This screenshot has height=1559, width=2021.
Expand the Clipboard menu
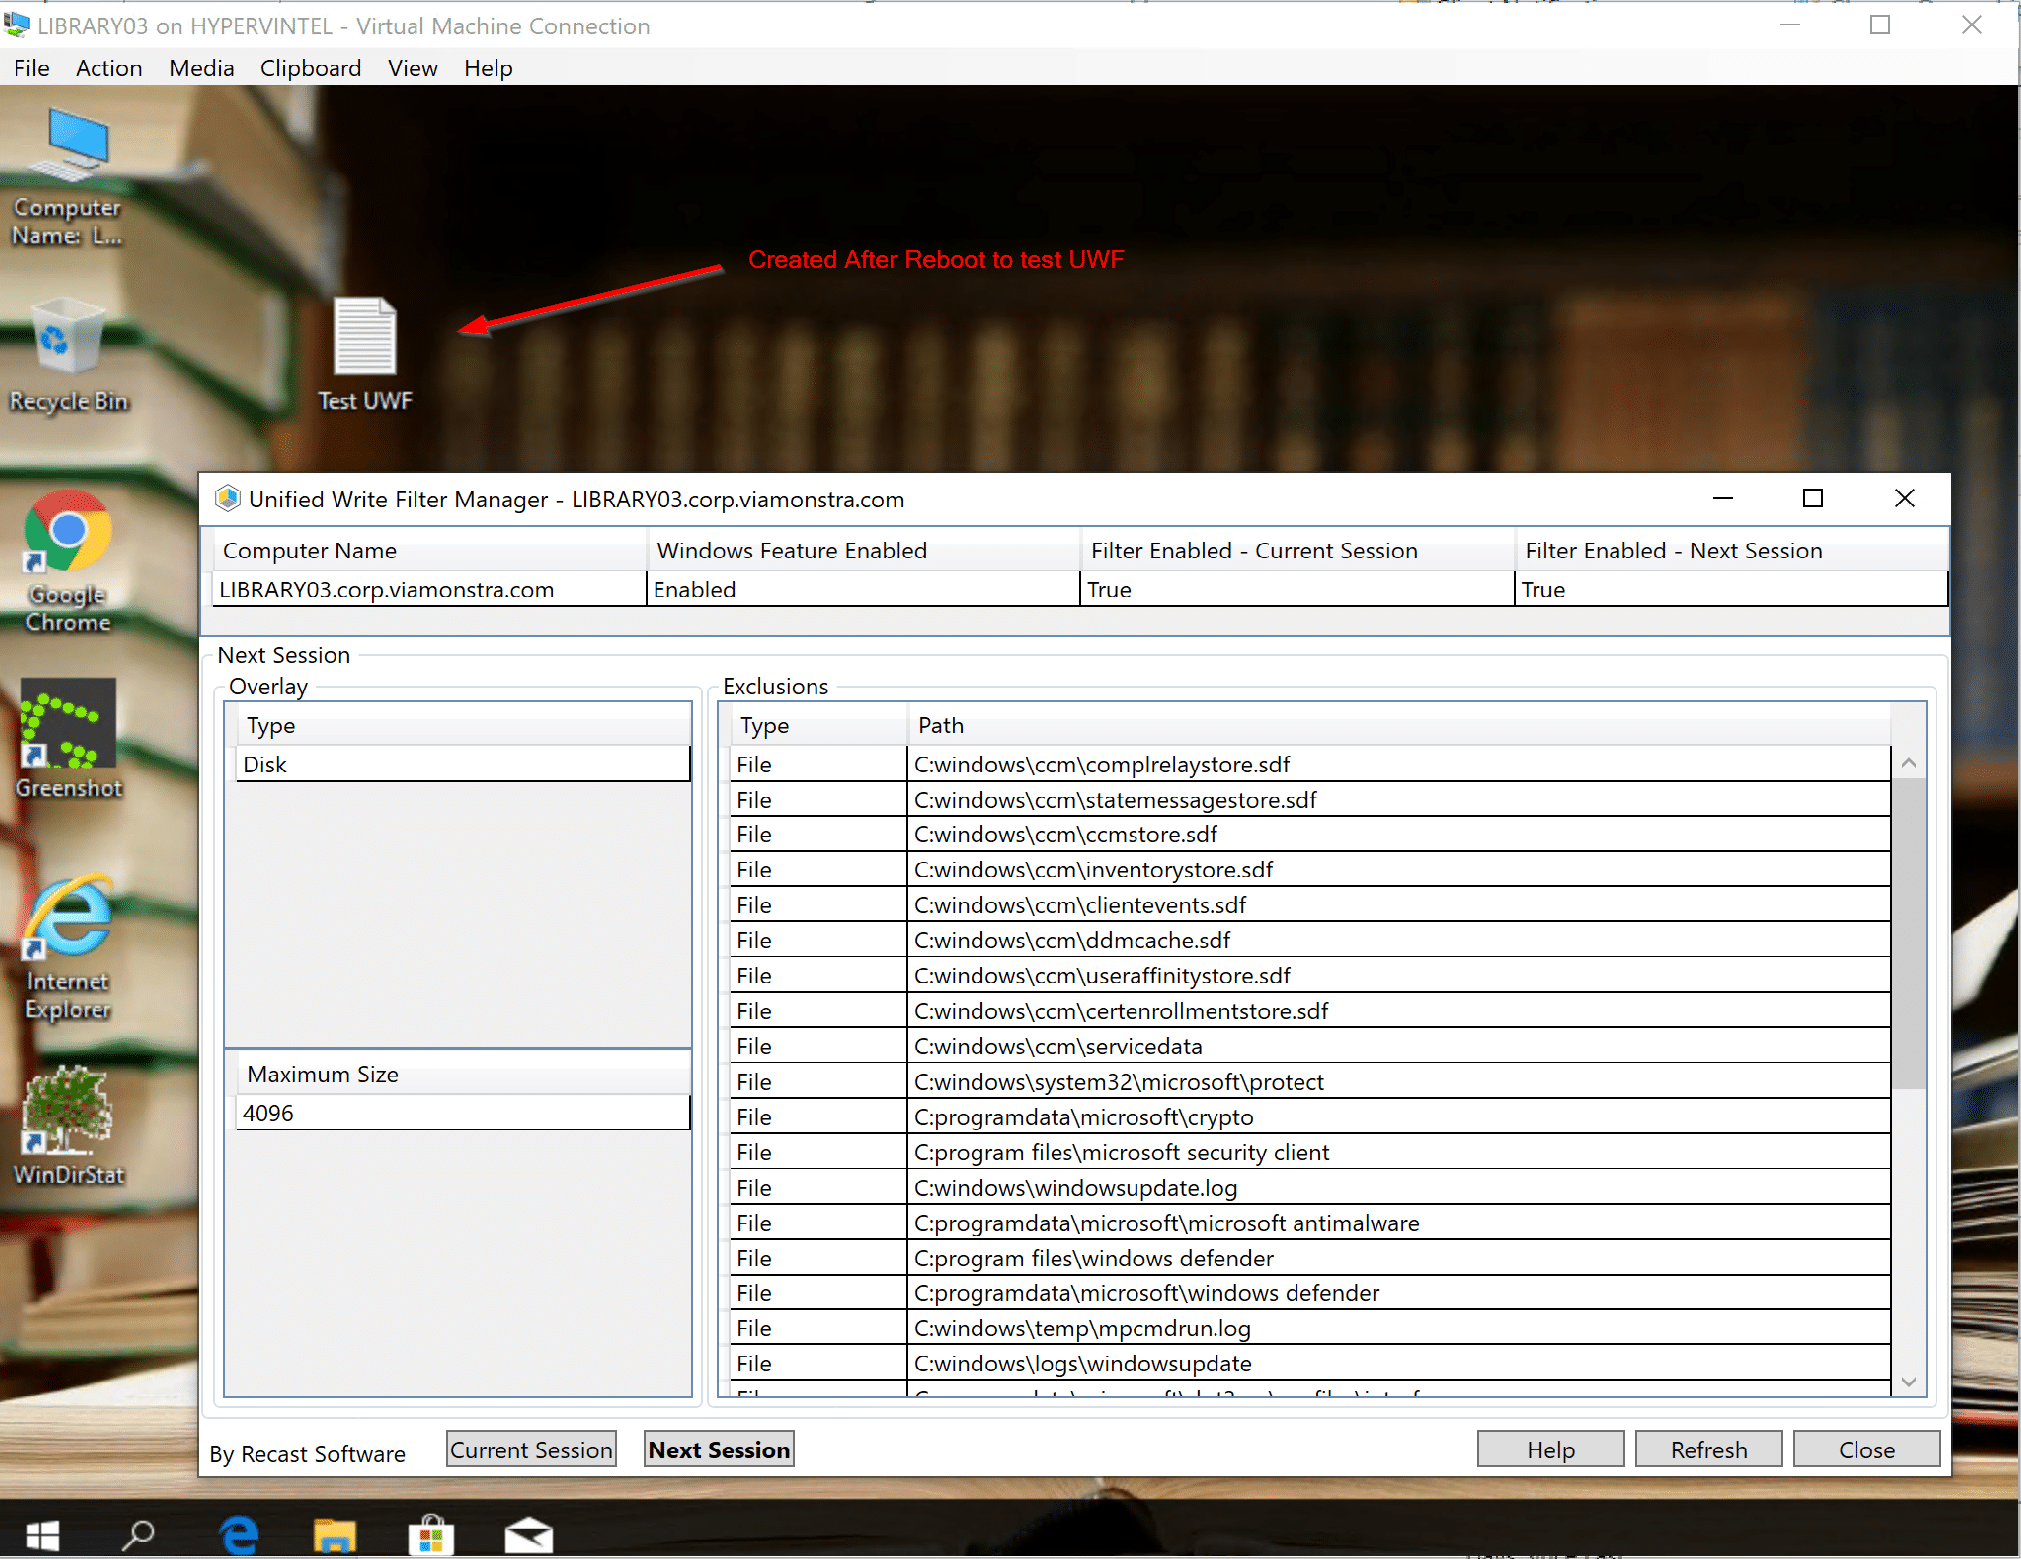[x=310, y=68]
